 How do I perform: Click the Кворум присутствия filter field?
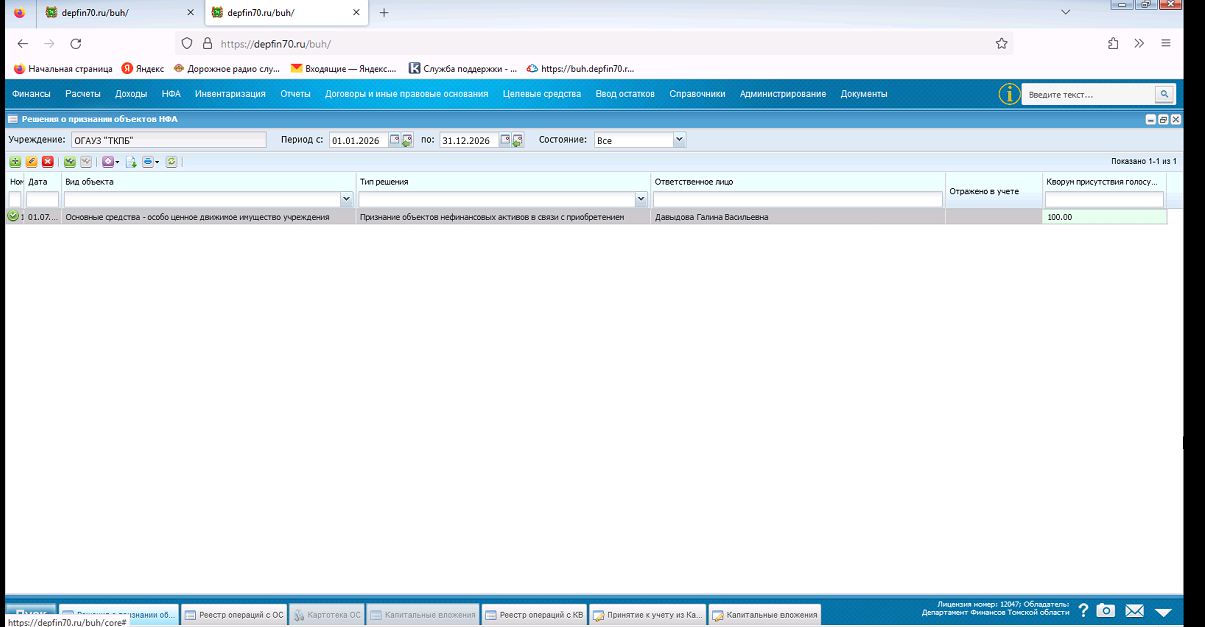pyautogui.click(x=1104, y=200)
